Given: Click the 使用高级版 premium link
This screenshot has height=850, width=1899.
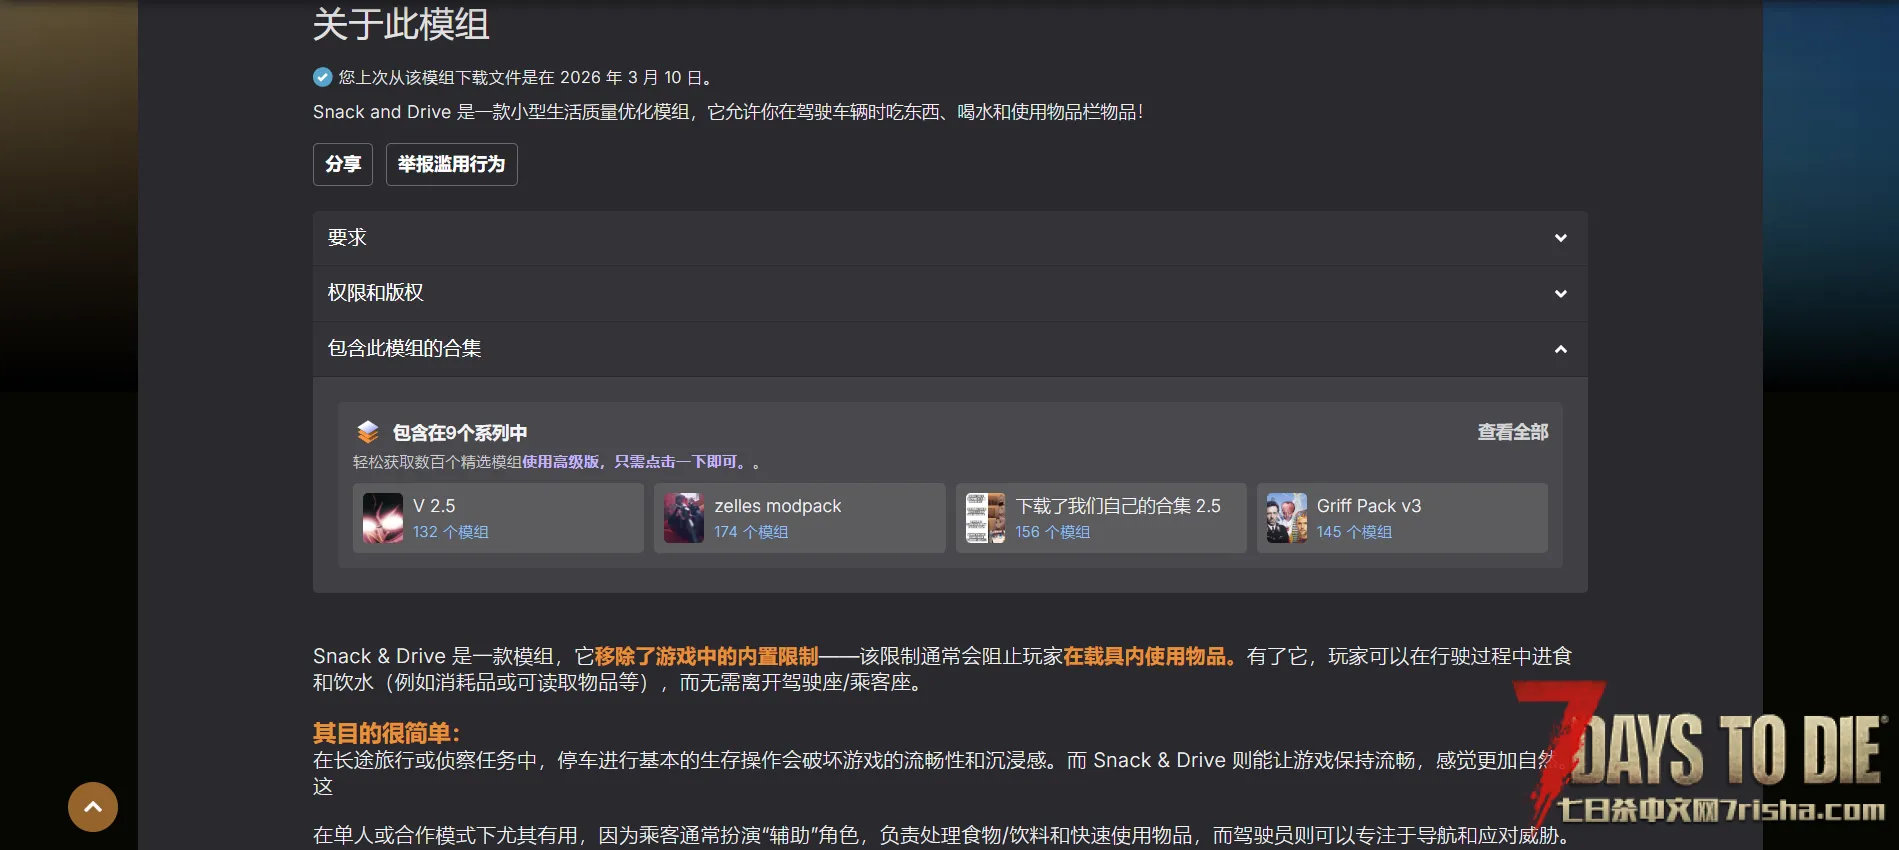Looking at the screenshot, I should (560, 462).
